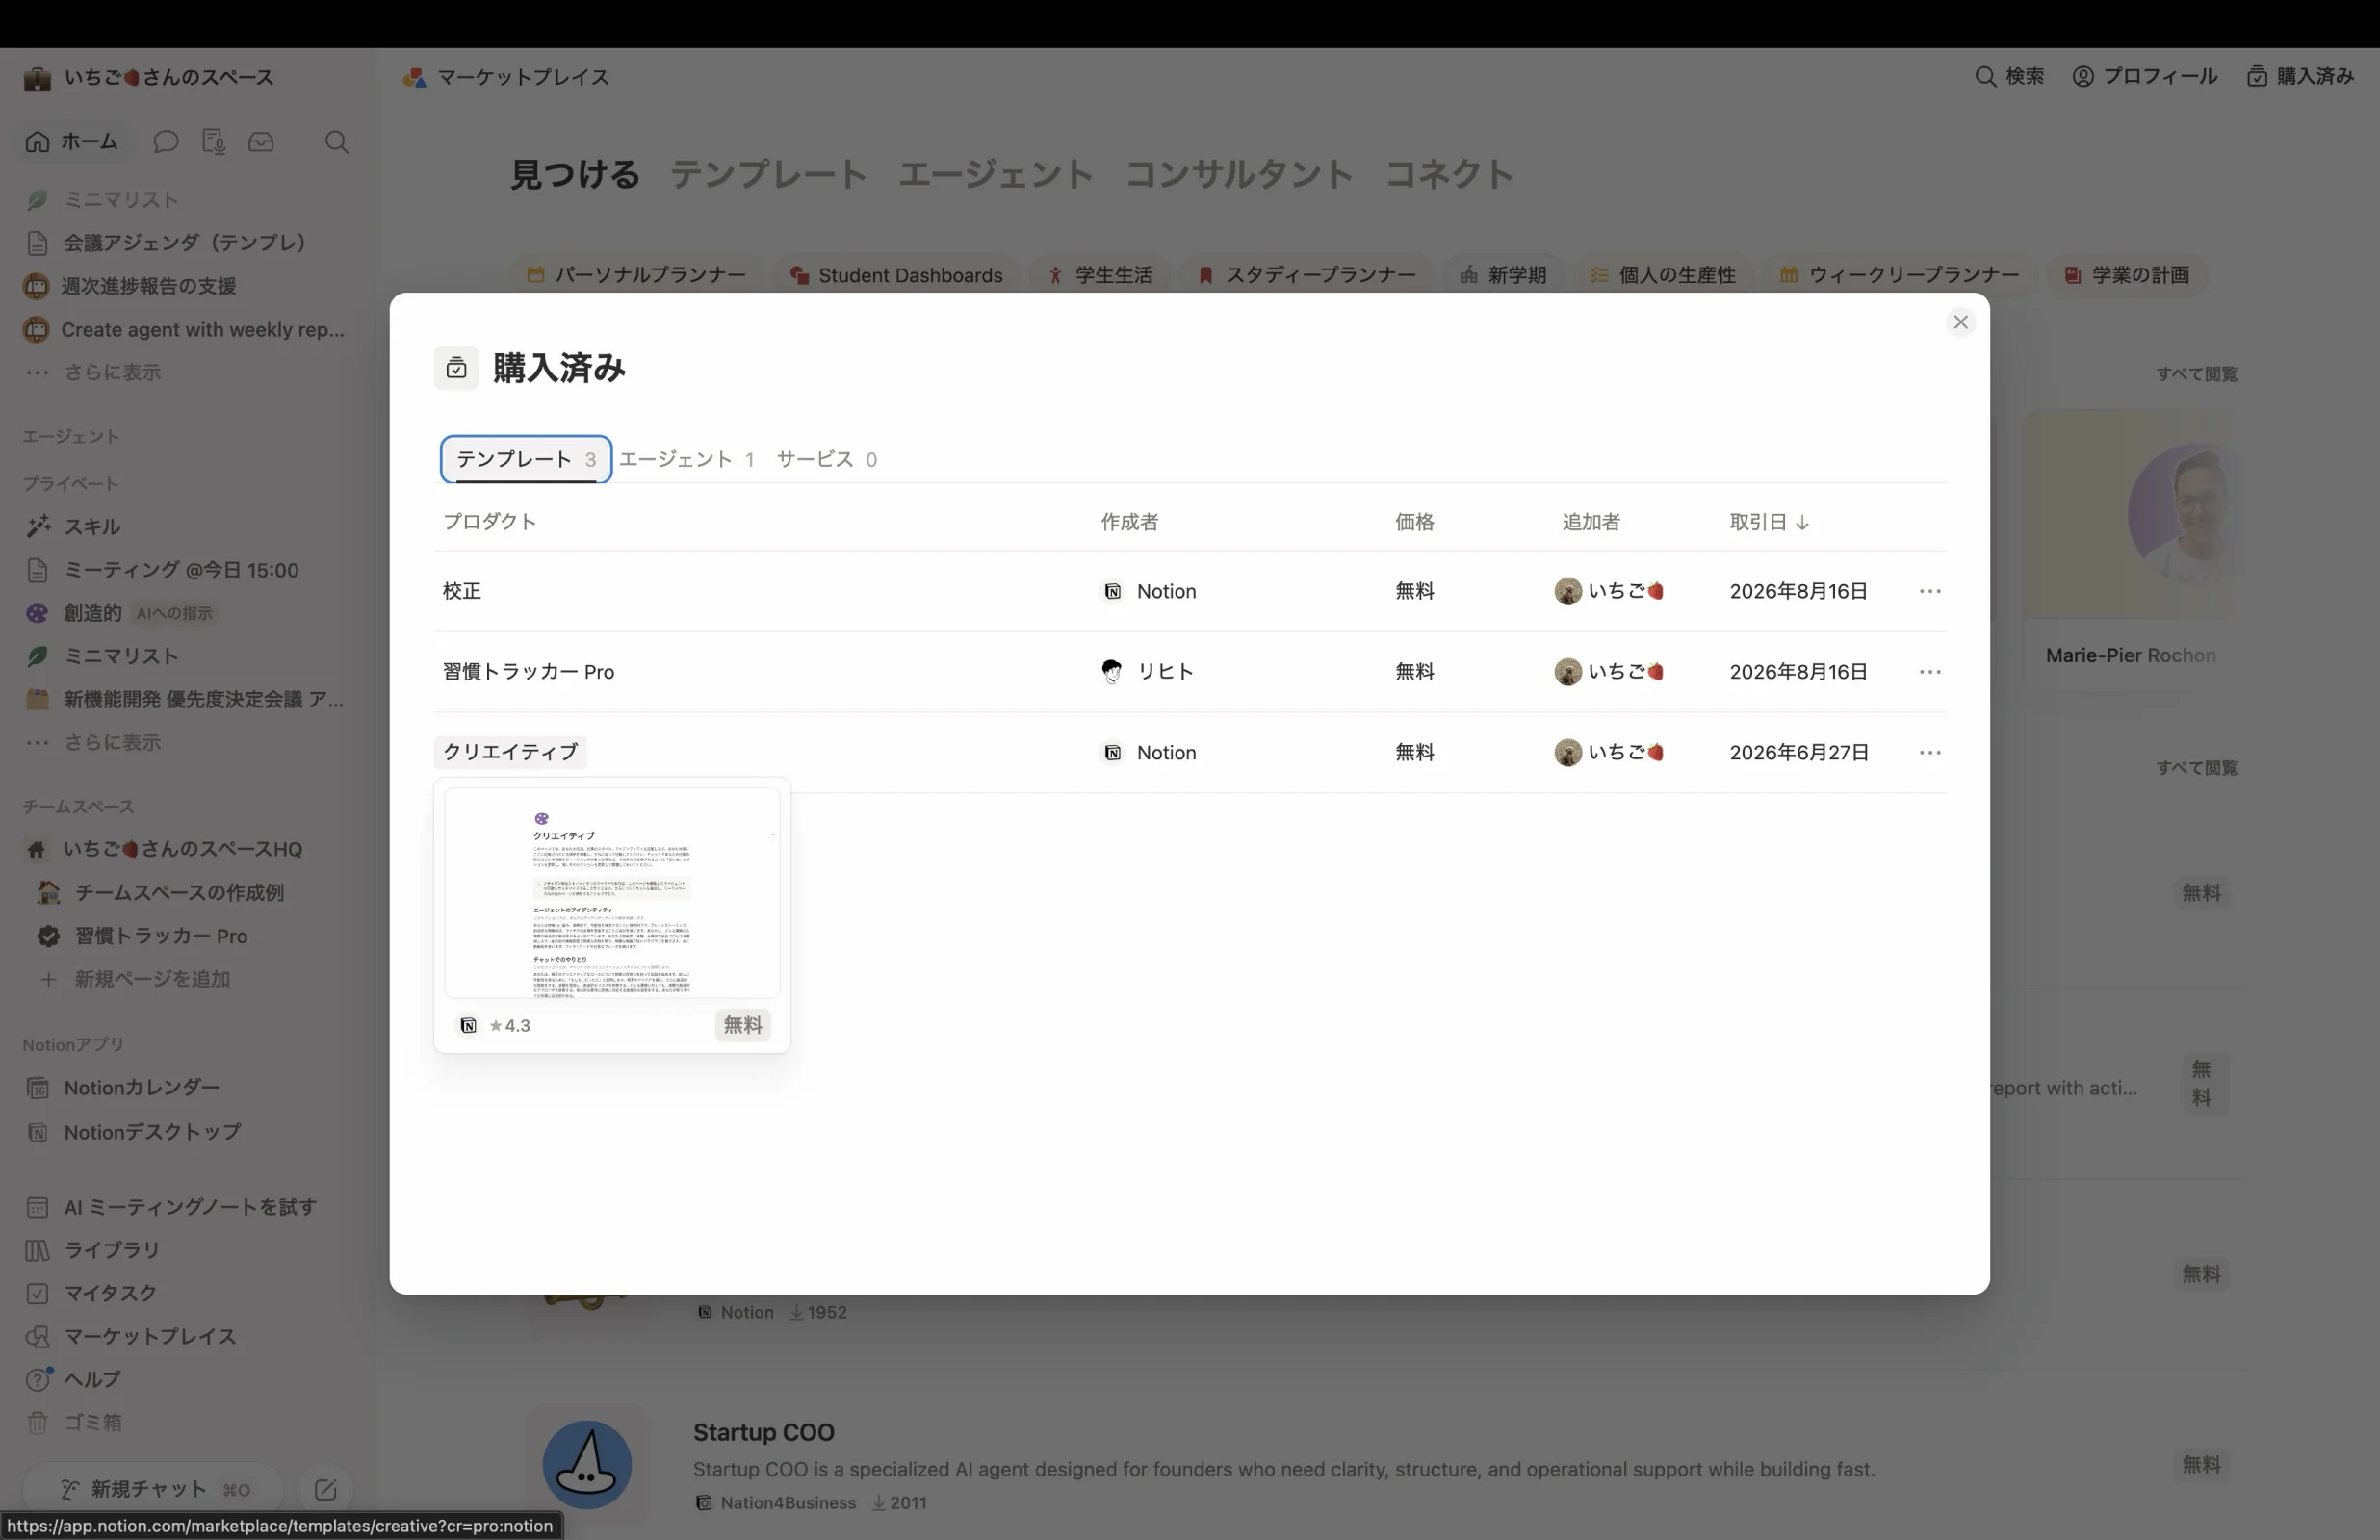
Task: Open ゴミ箱 in sidebar
Action: point(188,1422)
